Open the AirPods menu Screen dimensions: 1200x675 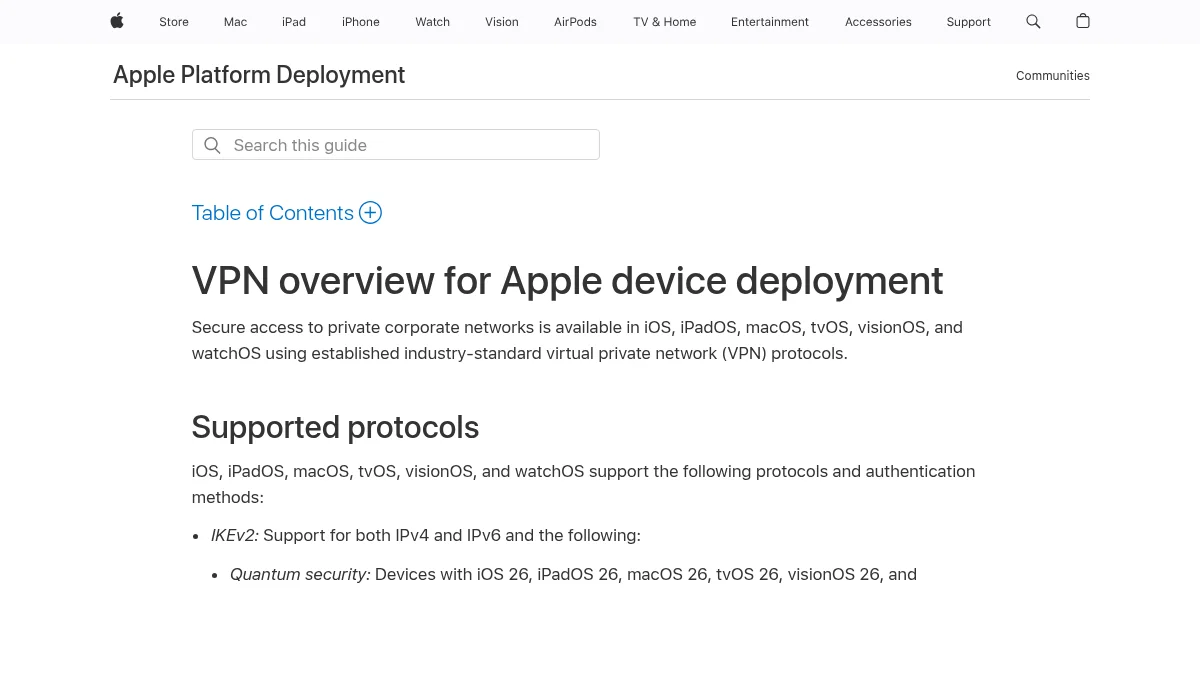pos(575,22)
